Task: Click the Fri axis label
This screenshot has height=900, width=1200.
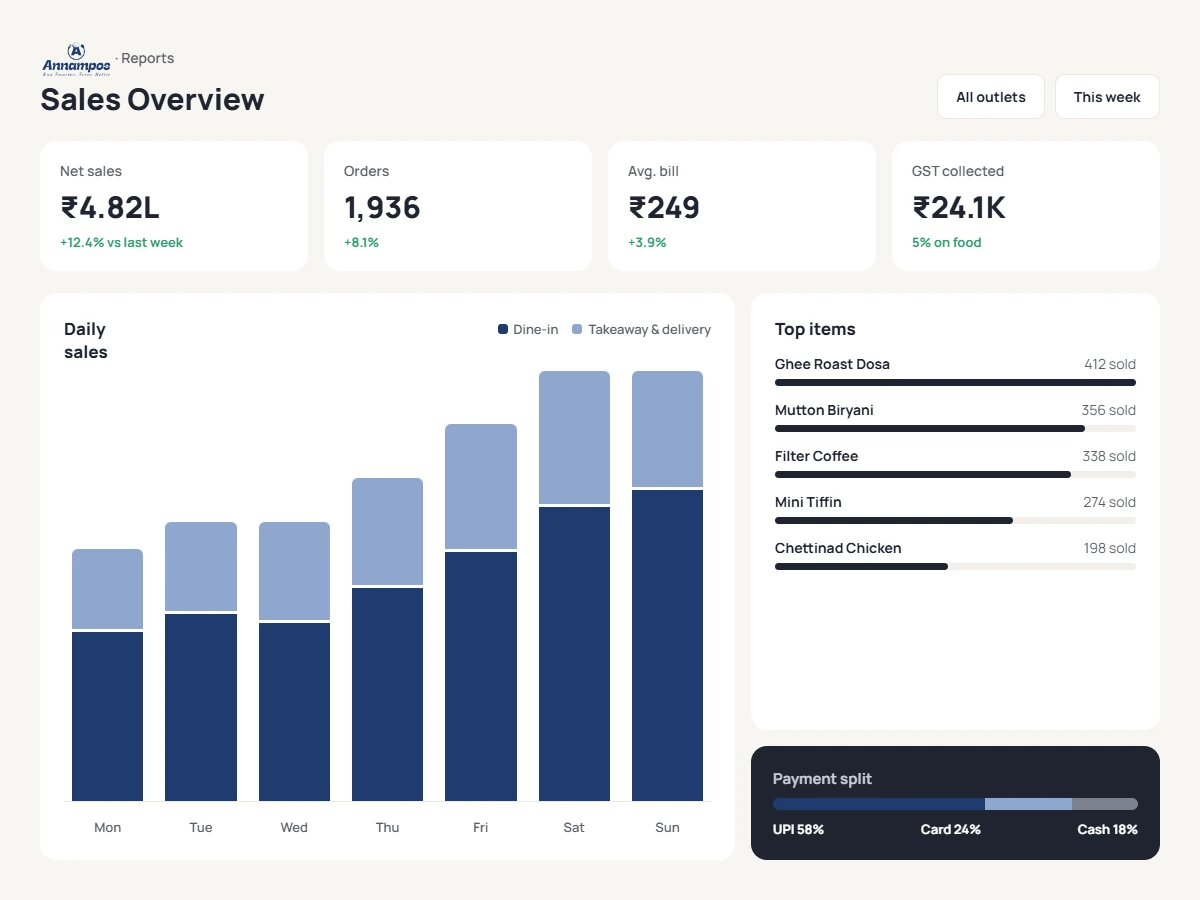Action: click(481, 827)
